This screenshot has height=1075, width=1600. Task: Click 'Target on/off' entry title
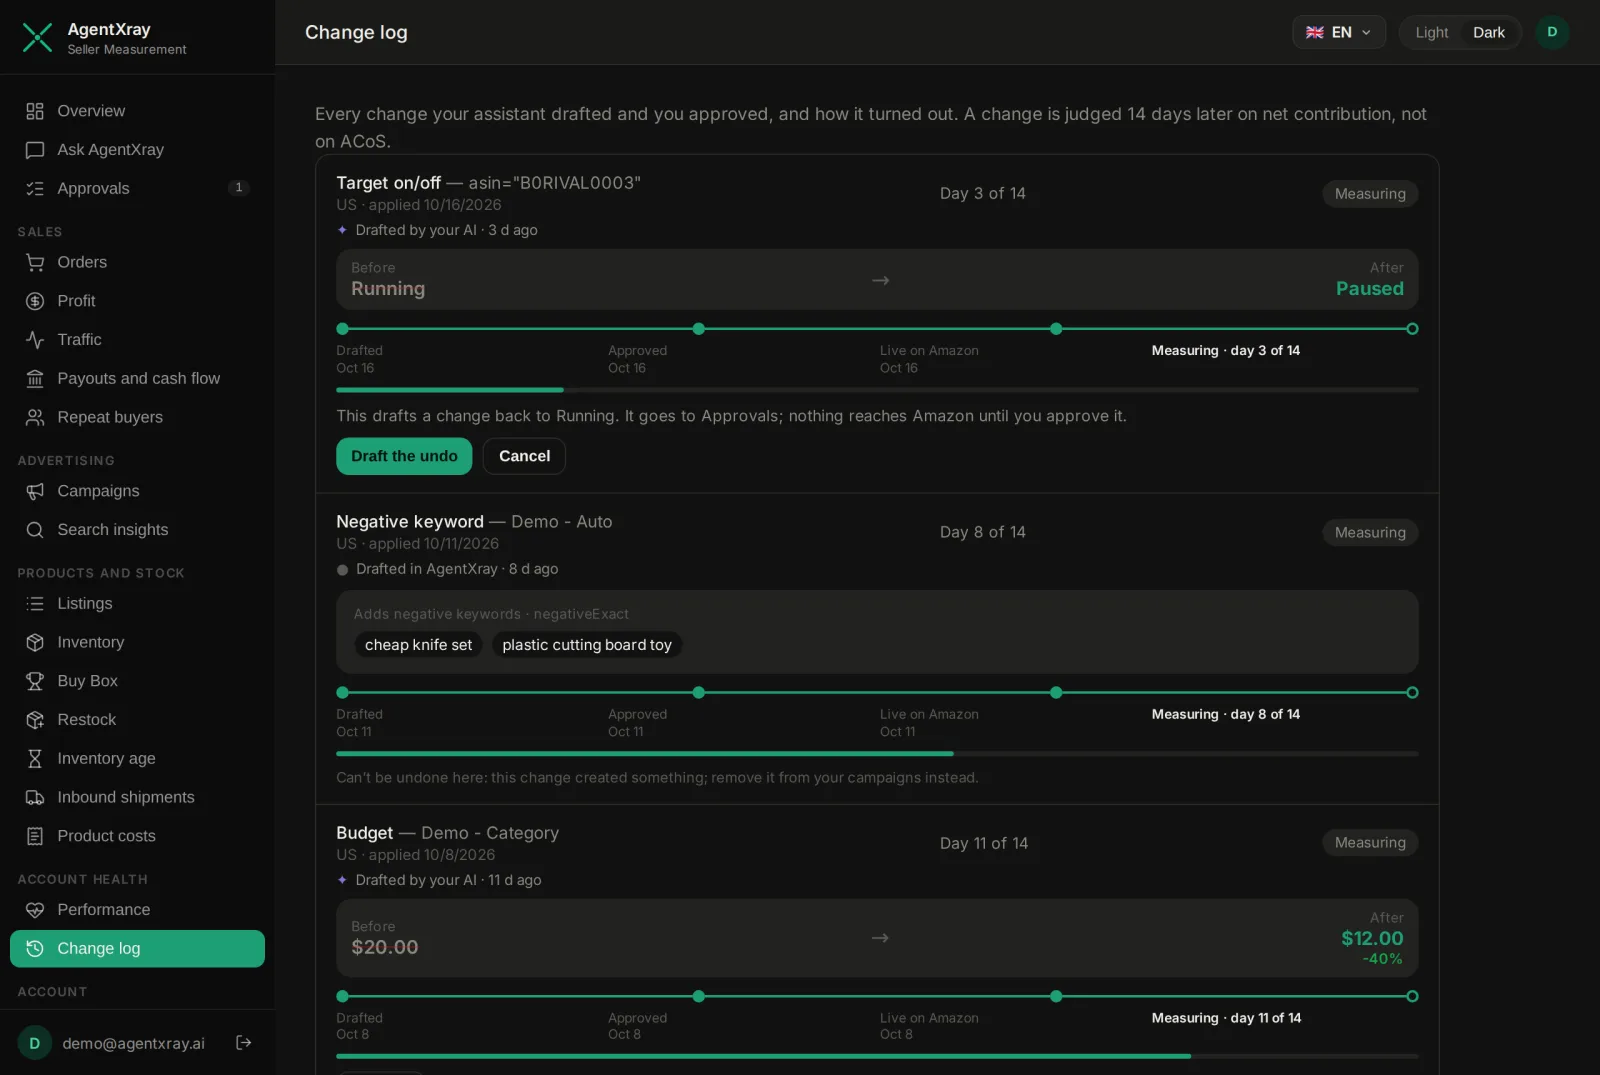click(x=388, y=183)
